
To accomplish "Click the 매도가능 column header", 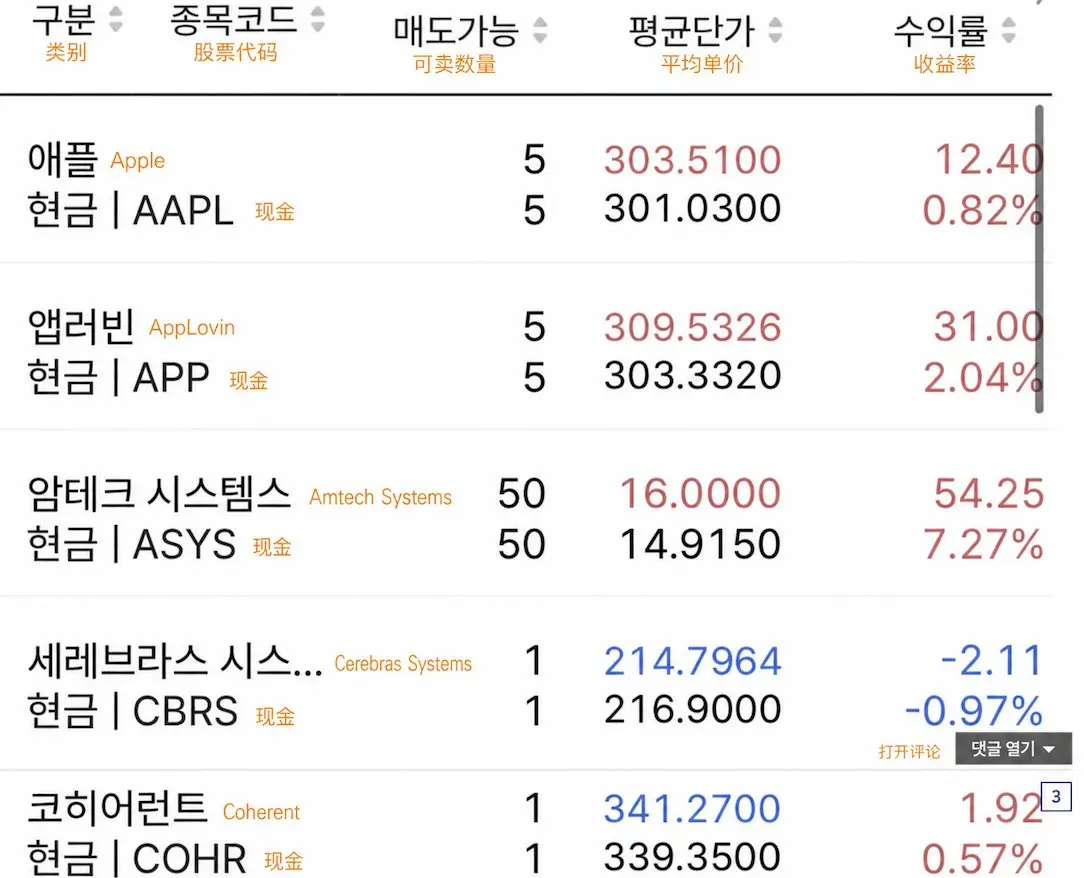I will (x=456, y=30).
